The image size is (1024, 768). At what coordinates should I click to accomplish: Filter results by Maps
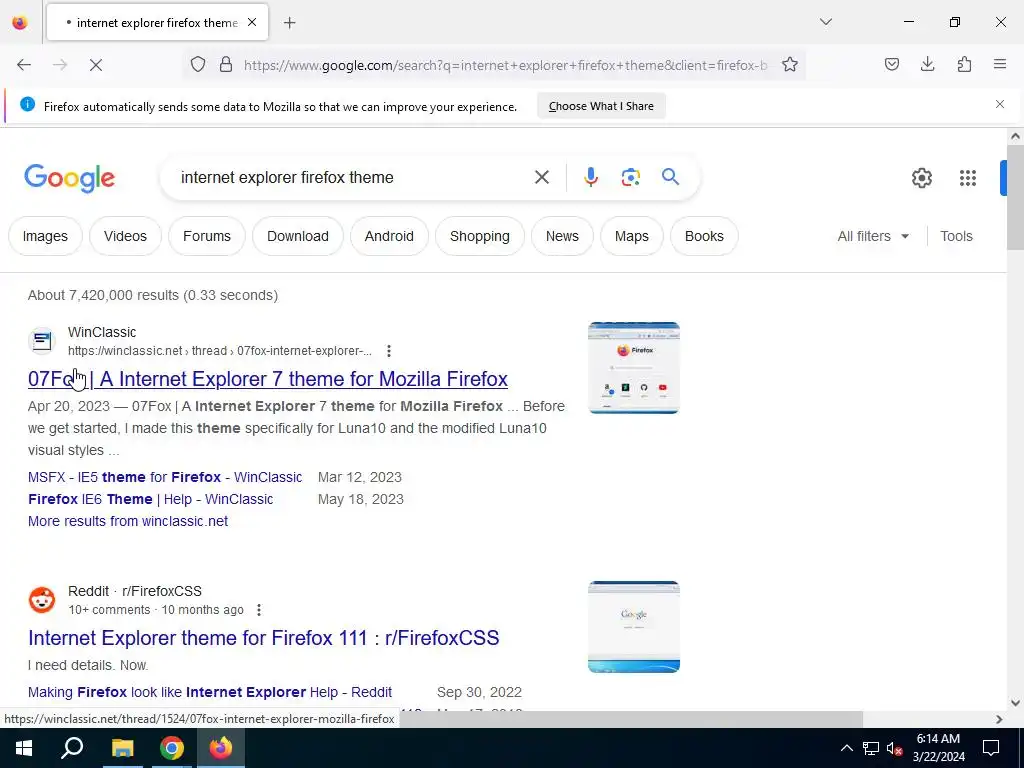[632, 236]
